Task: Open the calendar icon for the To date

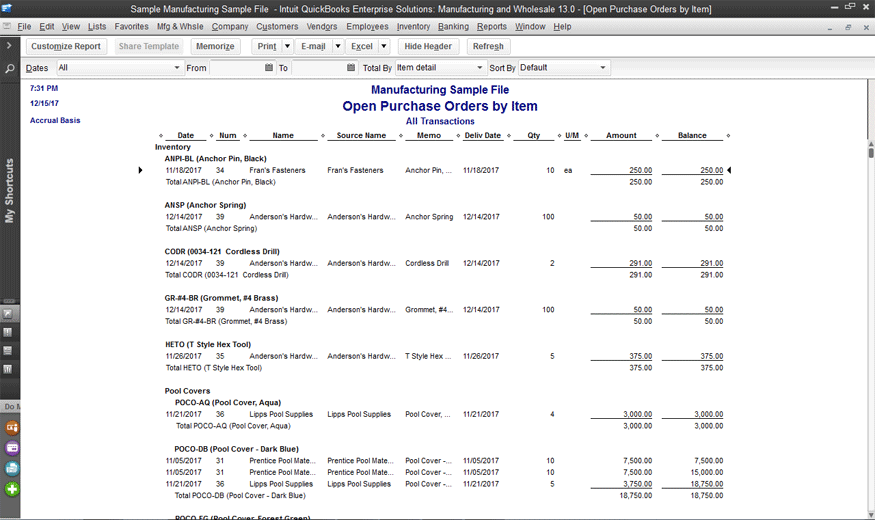Action: [x=351, y=68]
